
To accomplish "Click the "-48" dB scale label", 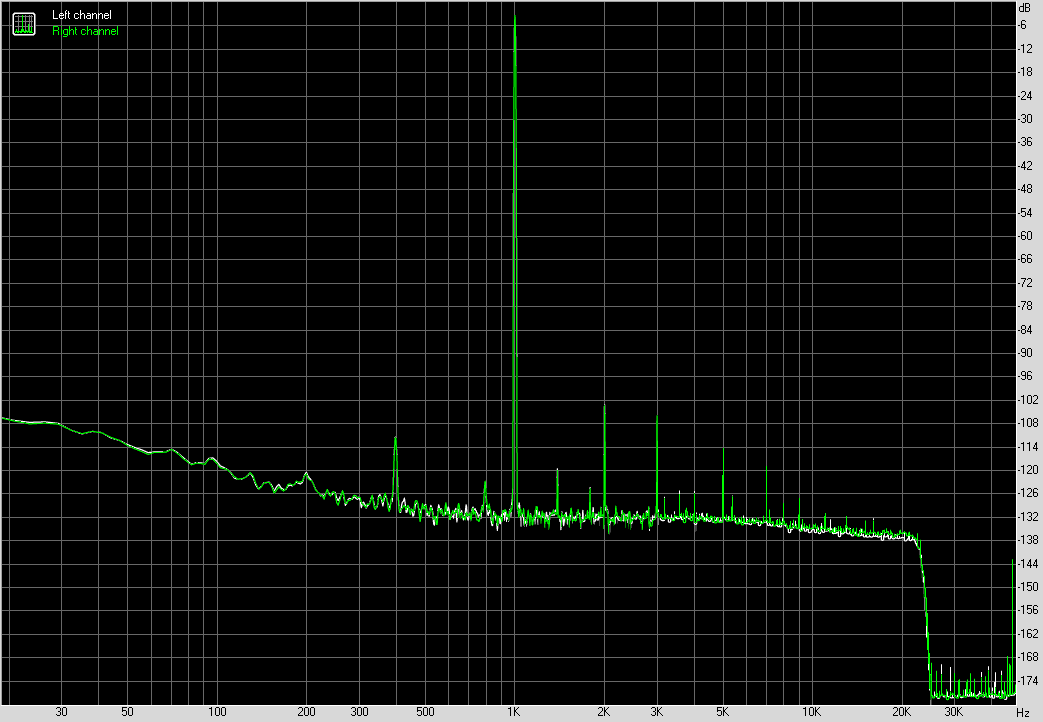I will (1025, 189).
